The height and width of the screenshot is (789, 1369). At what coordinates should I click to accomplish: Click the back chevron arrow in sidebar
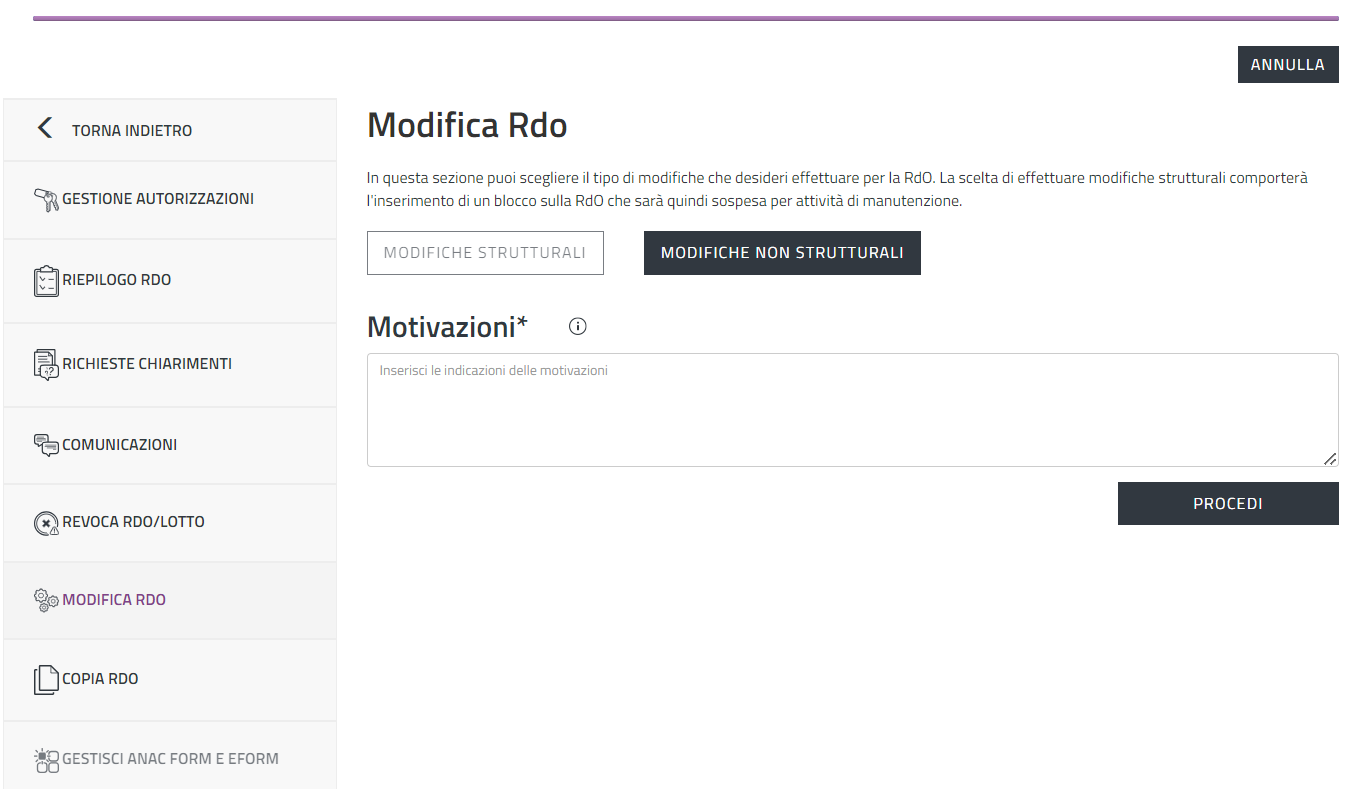44,129
